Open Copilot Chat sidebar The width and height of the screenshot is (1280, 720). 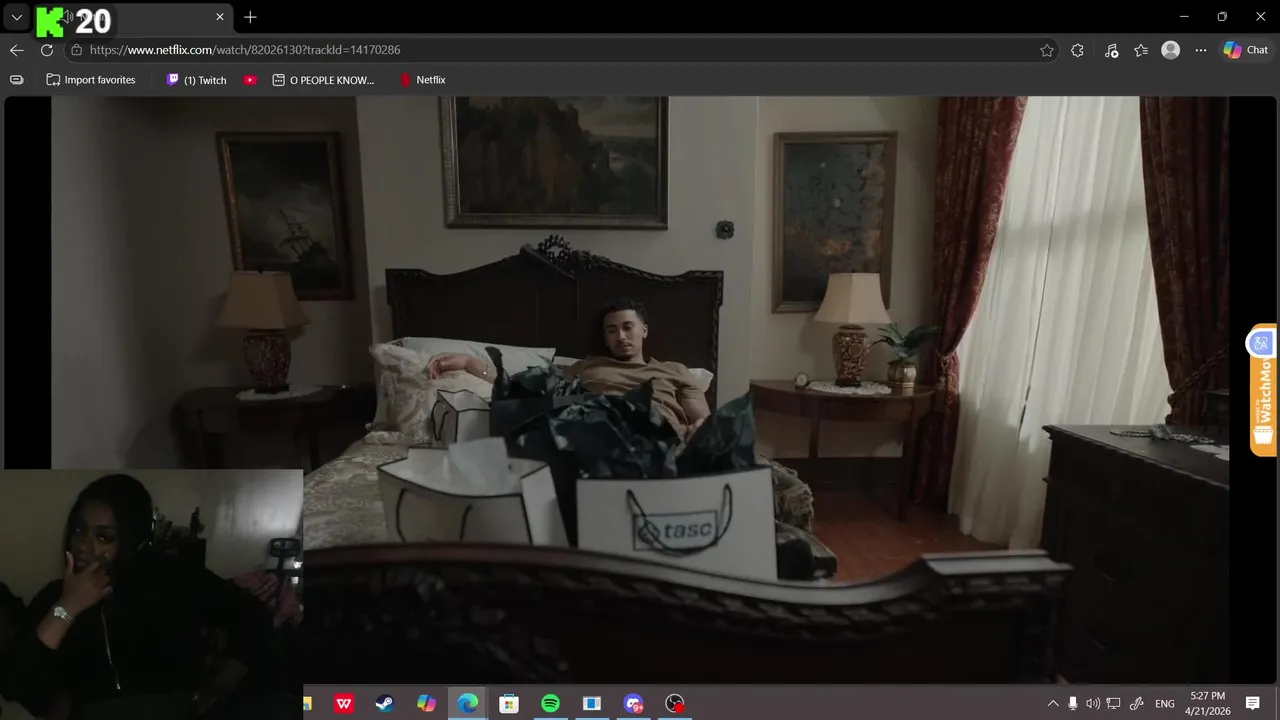[x=1246, y=50]
